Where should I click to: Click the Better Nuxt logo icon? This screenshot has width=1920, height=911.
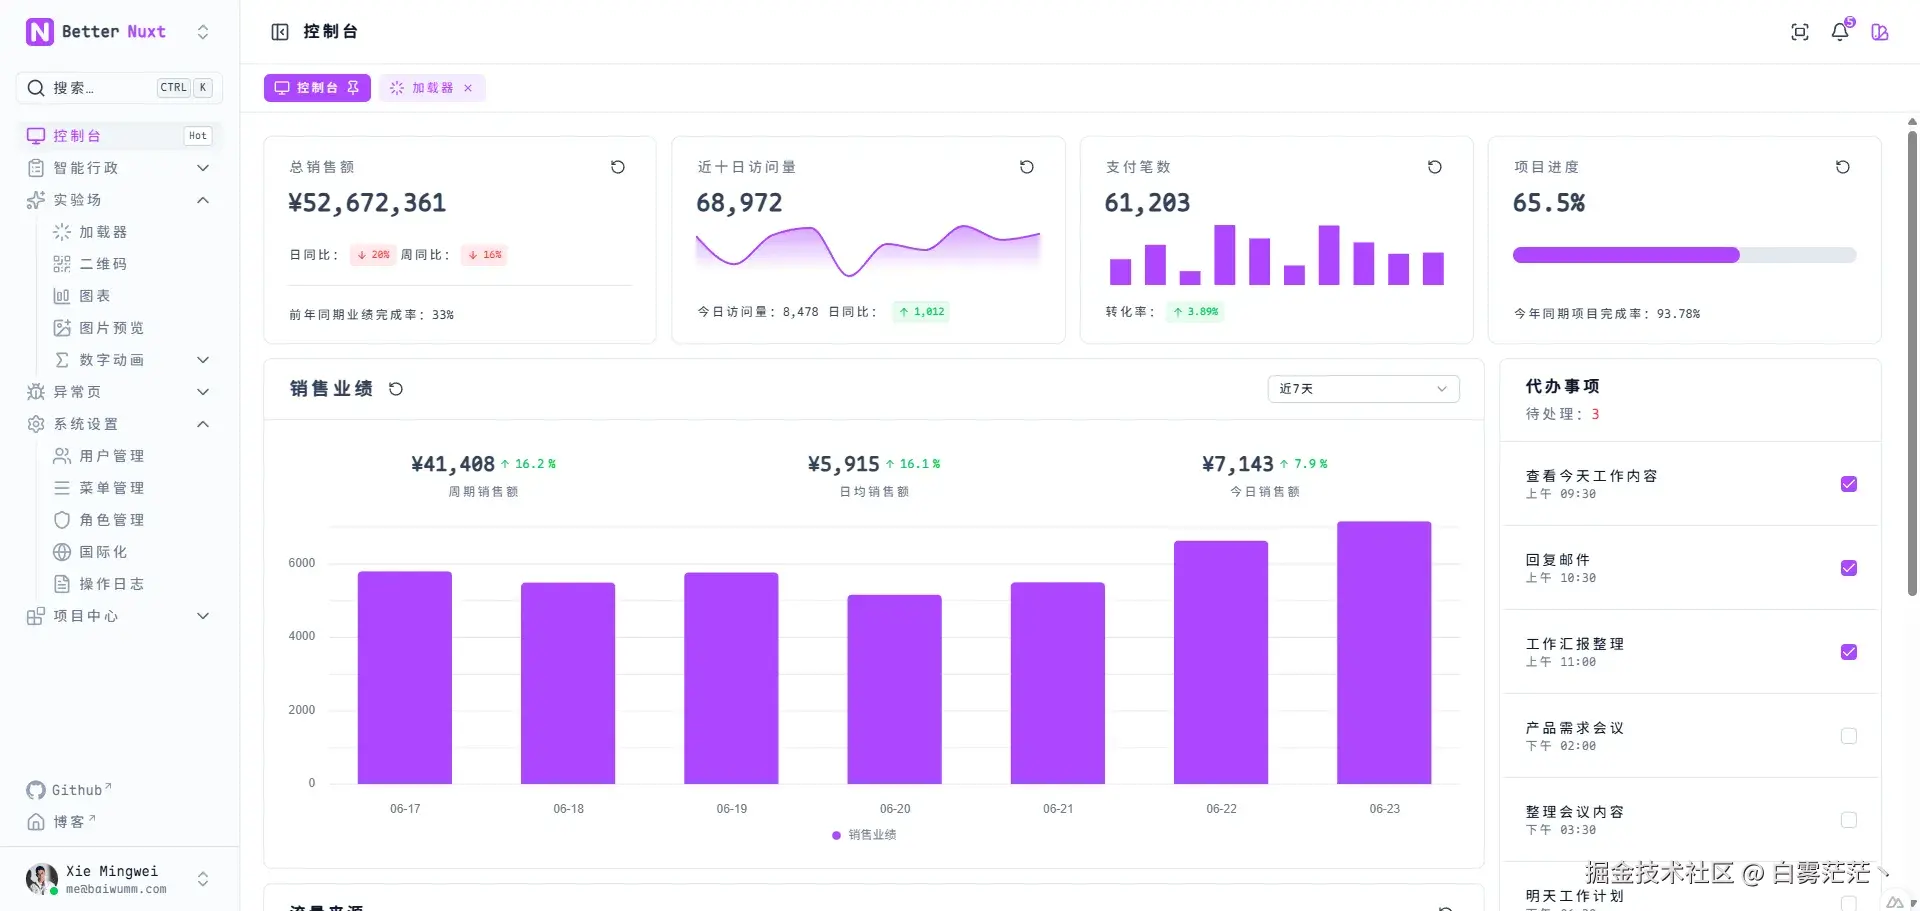point(39,32)
